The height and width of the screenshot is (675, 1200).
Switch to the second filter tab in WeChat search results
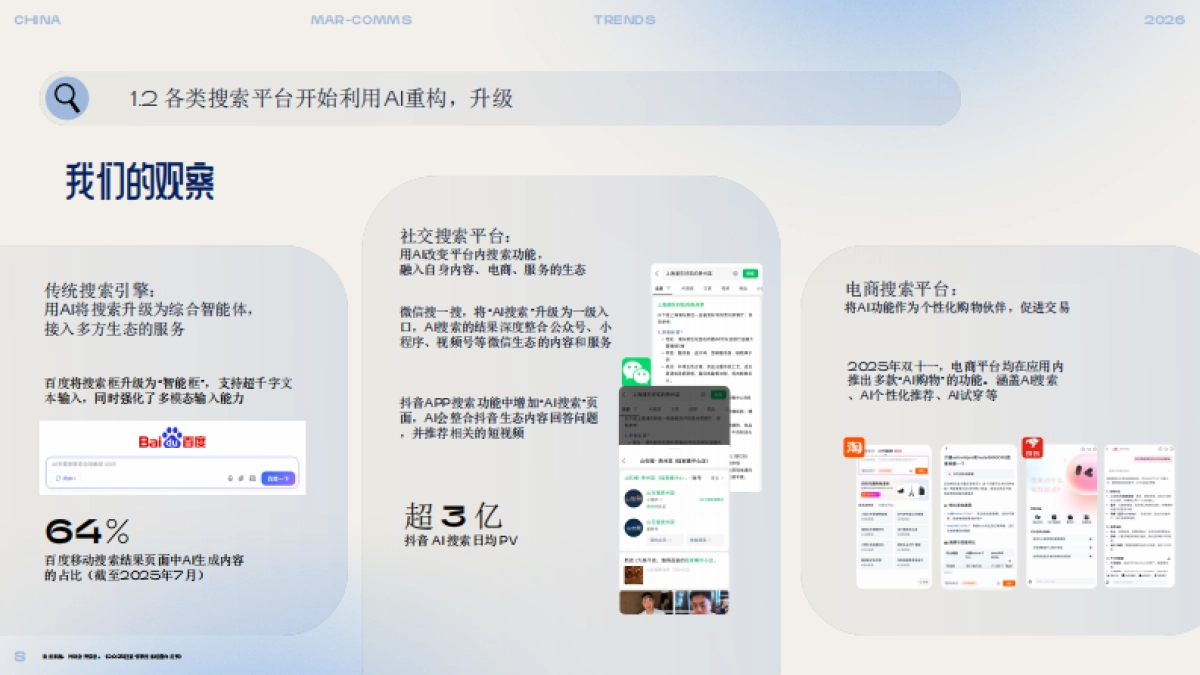click(688, 288)
